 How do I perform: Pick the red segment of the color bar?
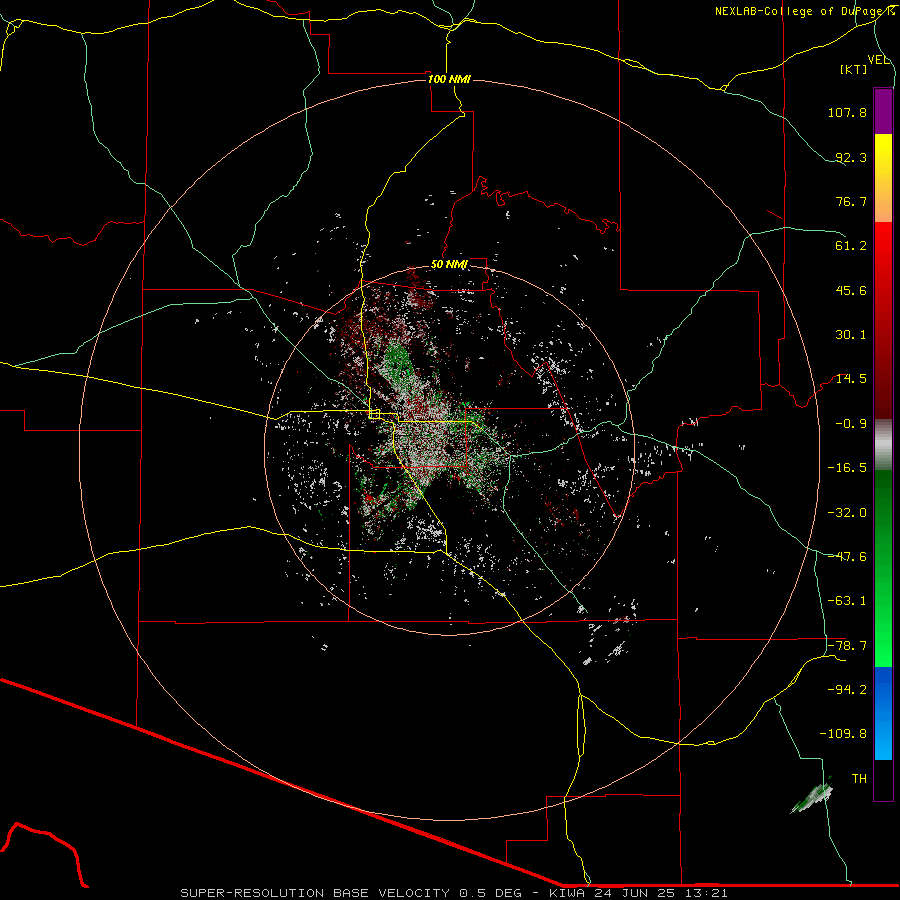tap(883, 320)
